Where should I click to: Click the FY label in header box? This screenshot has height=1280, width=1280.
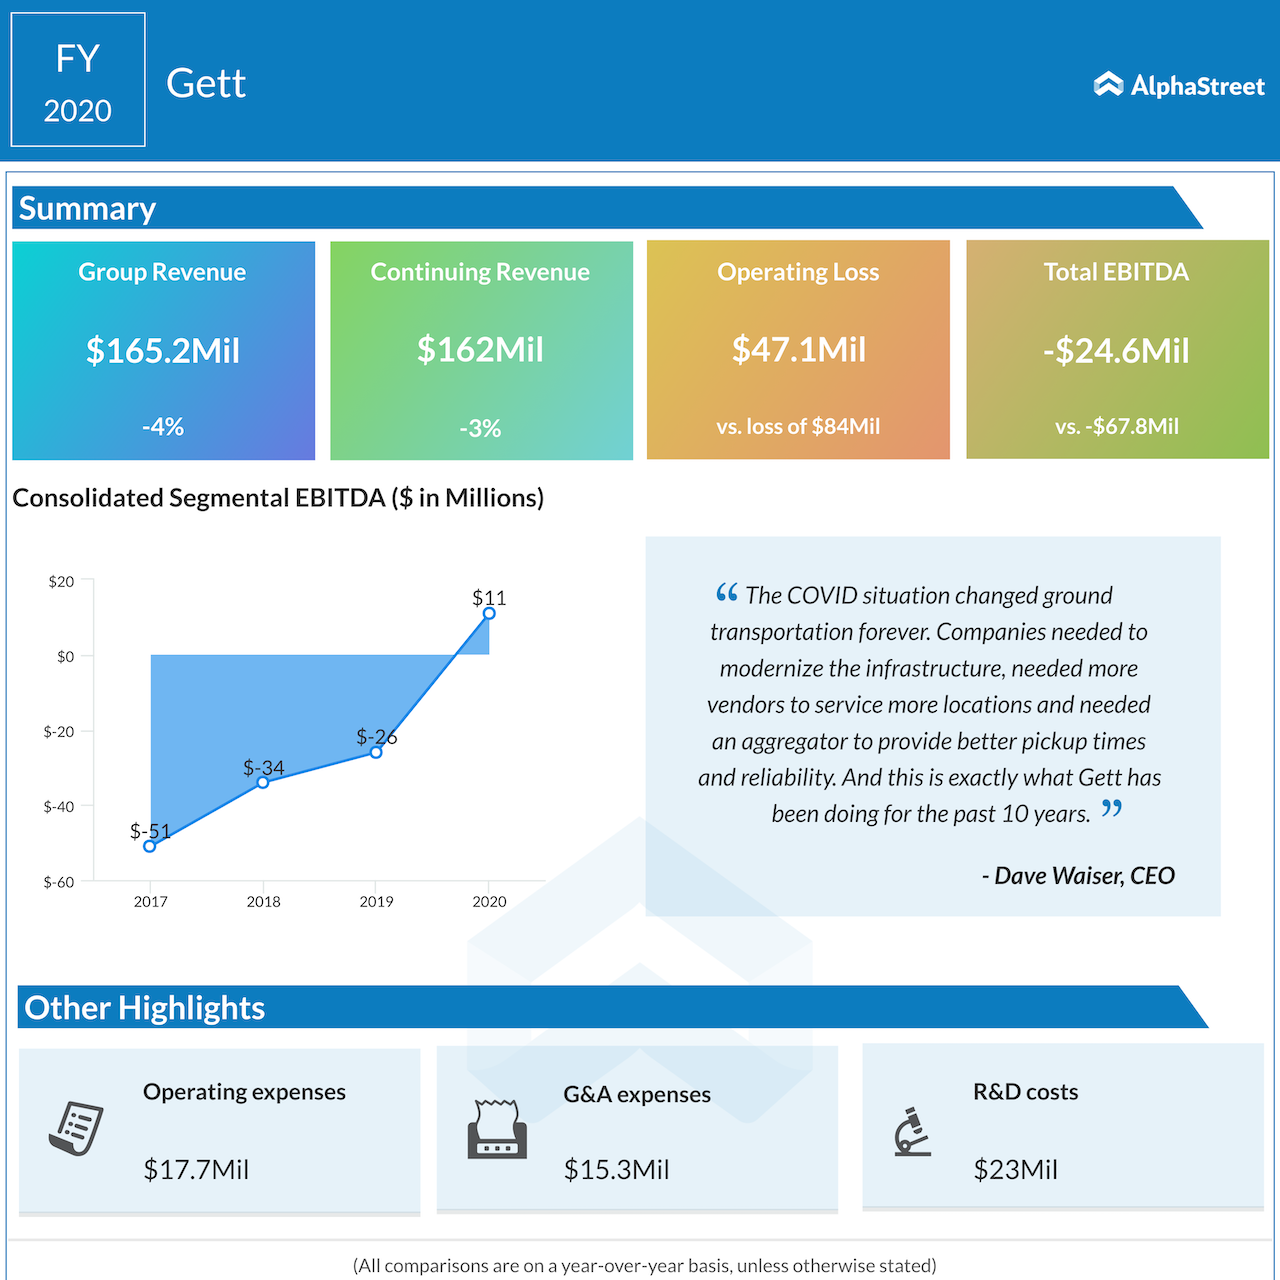(x=78, y=59)
